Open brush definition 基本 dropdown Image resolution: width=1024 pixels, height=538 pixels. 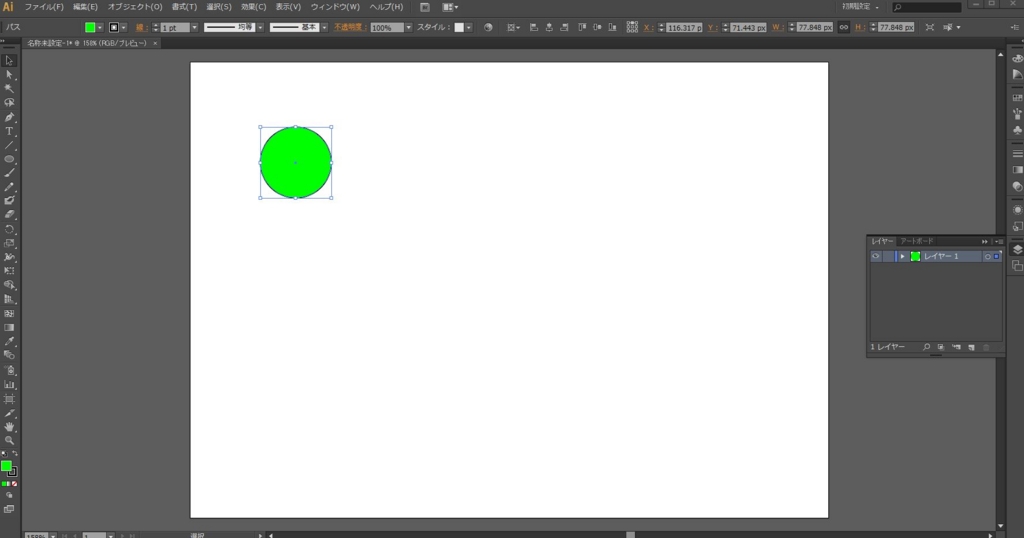[324, 27]
